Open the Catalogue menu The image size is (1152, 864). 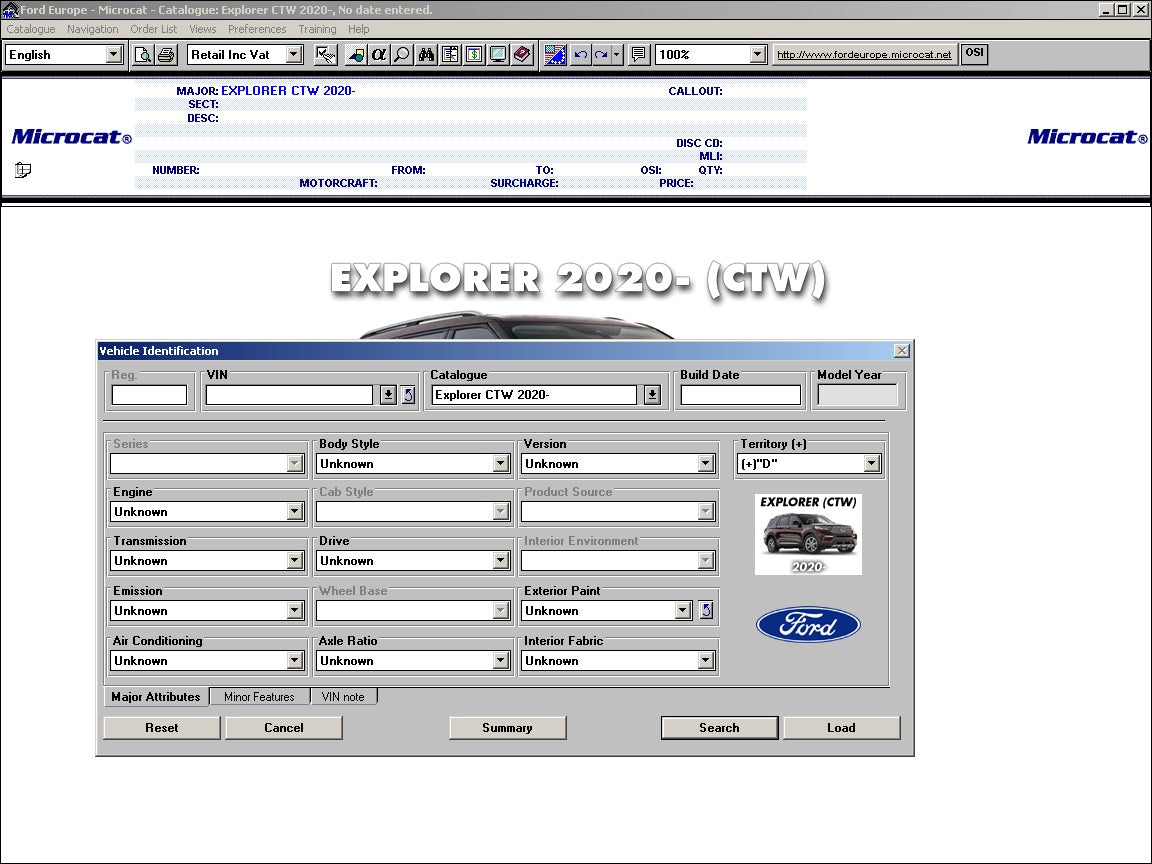(31, 29)
